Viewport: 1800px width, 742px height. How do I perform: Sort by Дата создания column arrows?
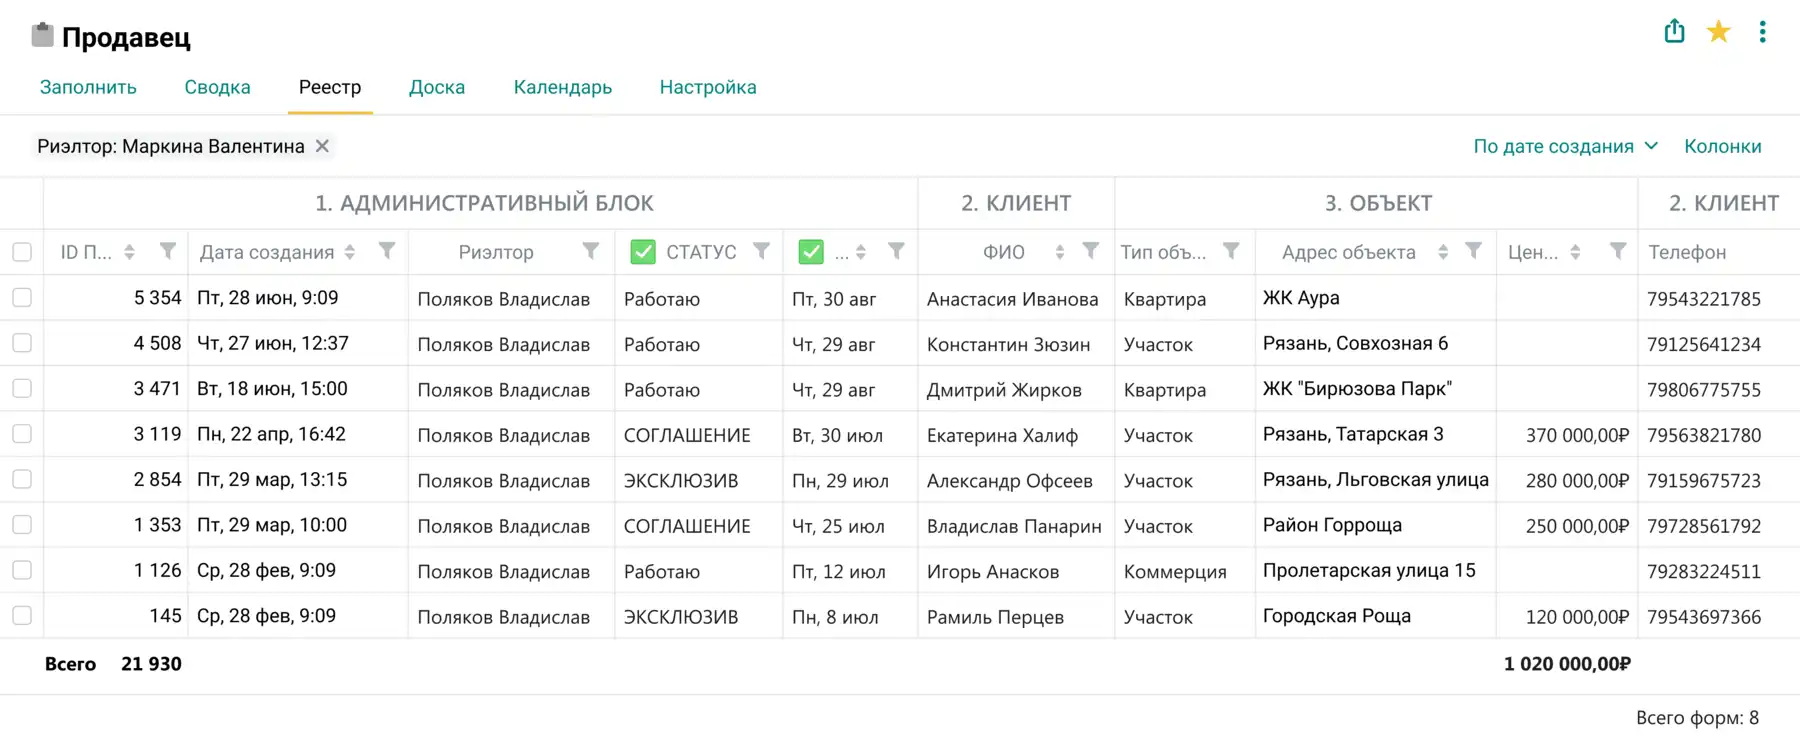(x=349, y=252)
